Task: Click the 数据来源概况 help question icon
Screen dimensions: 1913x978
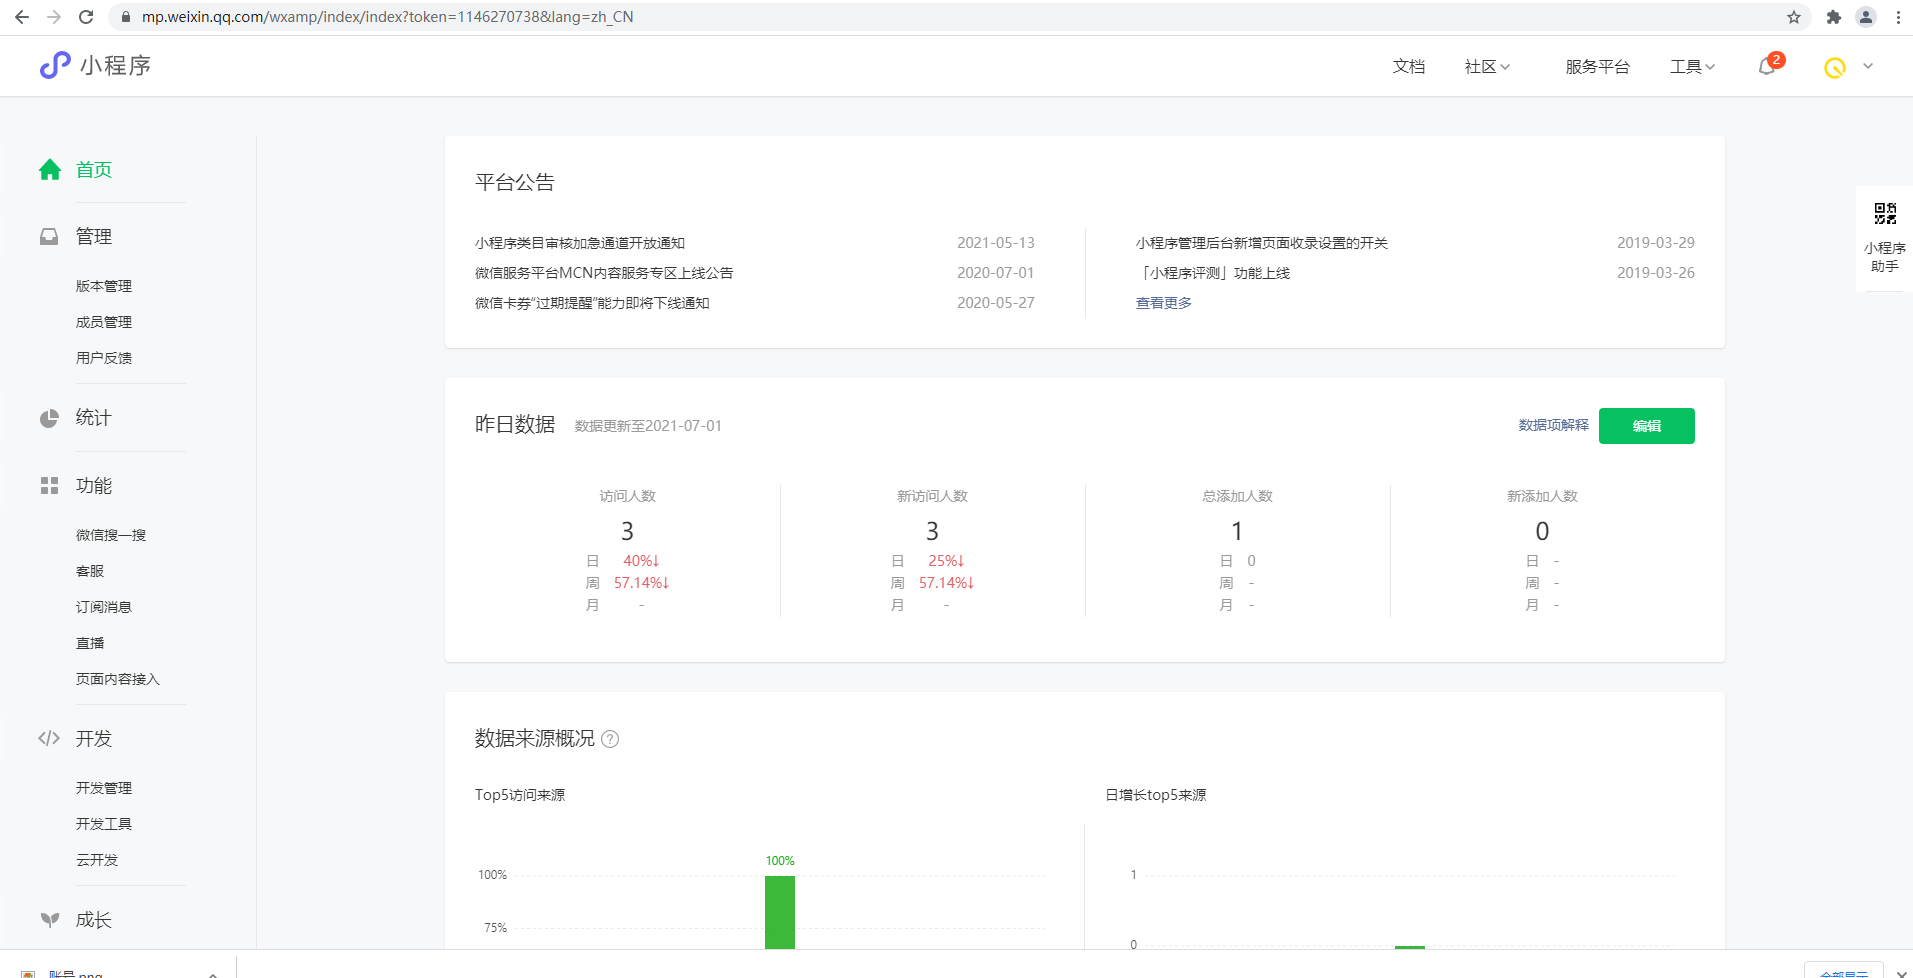Action: [x=610, y=739]
